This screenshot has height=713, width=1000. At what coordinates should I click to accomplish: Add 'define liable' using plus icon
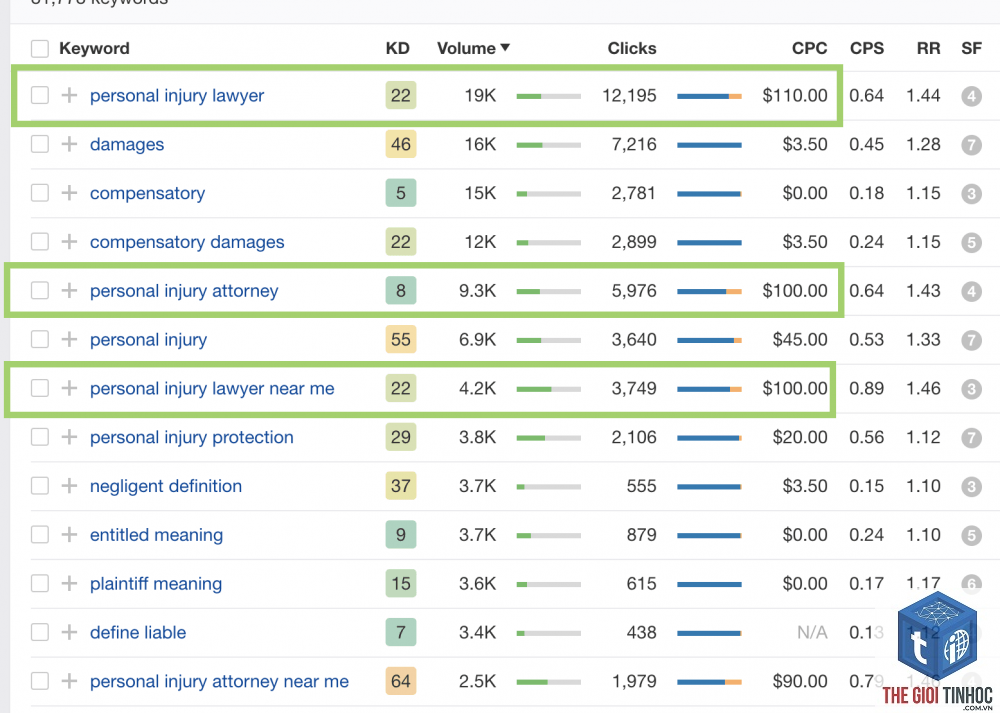pyautogui.click(x=69, y=632)
